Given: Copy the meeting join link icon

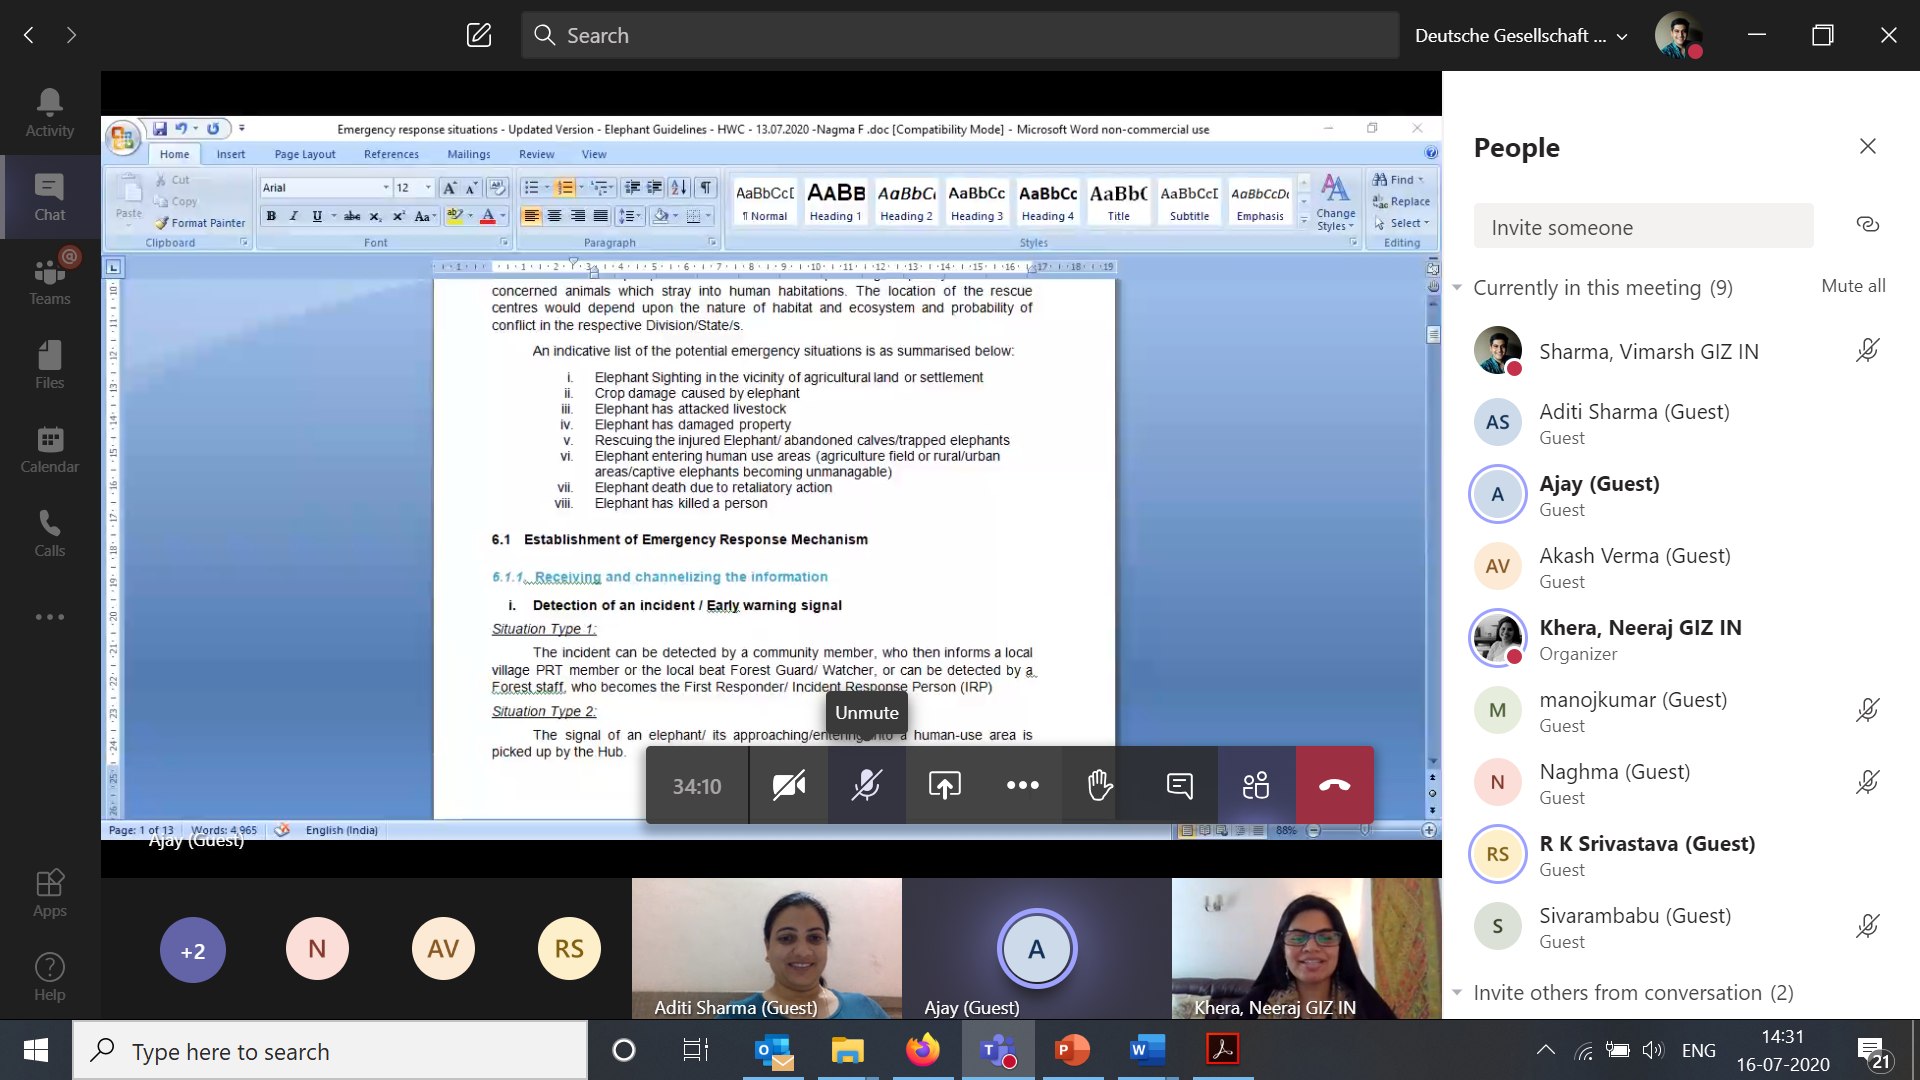Looking at the screenshot, I should (x=1867, y=224).
